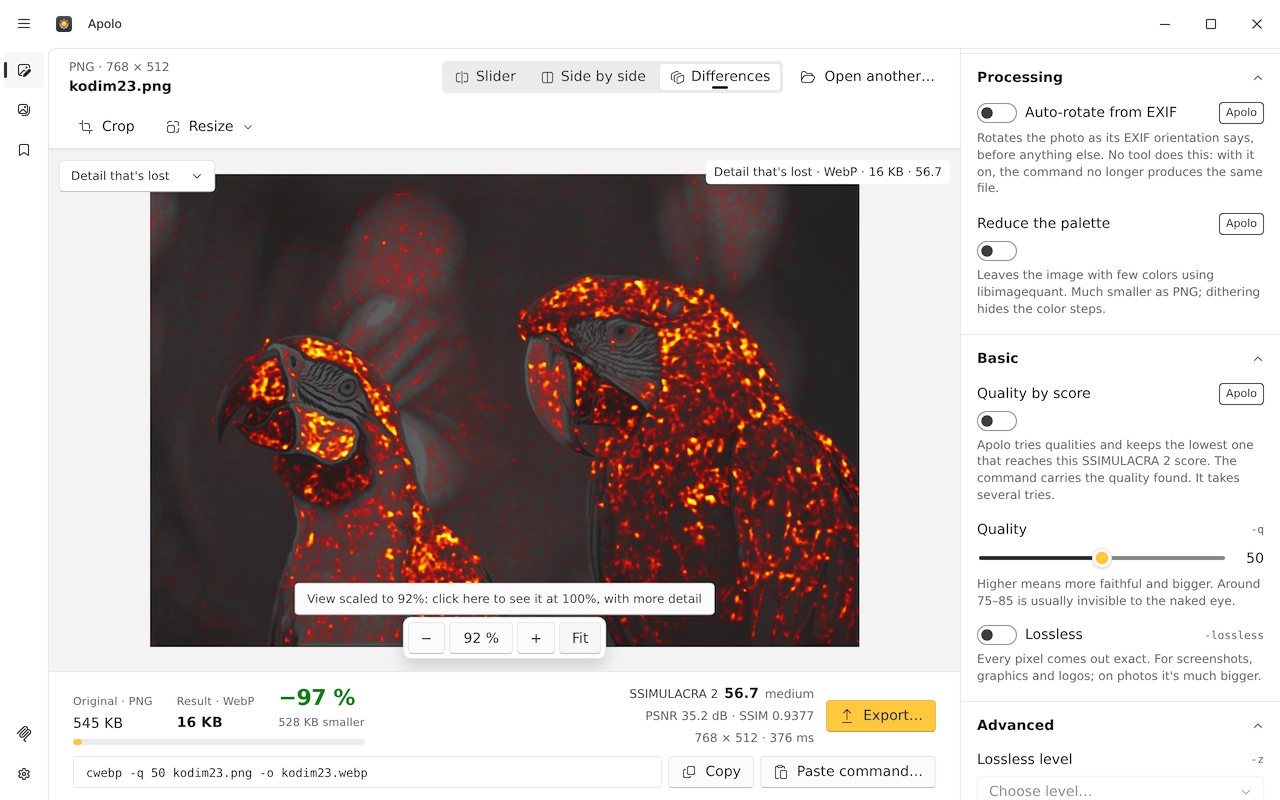The height and width of the screenshot is (800, 1280).
Task: Click the Apolo badge beside Reduce the palette
Action: coord(1241,224)
